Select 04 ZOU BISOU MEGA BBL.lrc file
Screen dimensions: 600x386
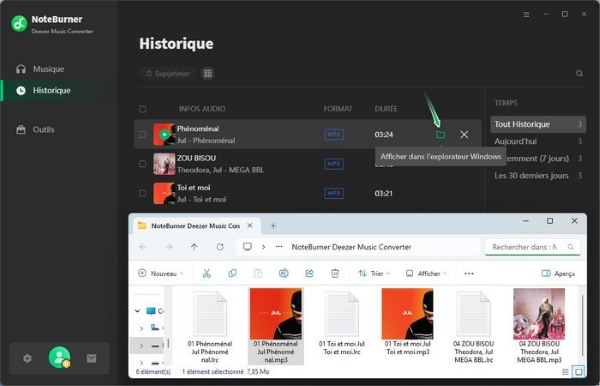tap(473, 327)
